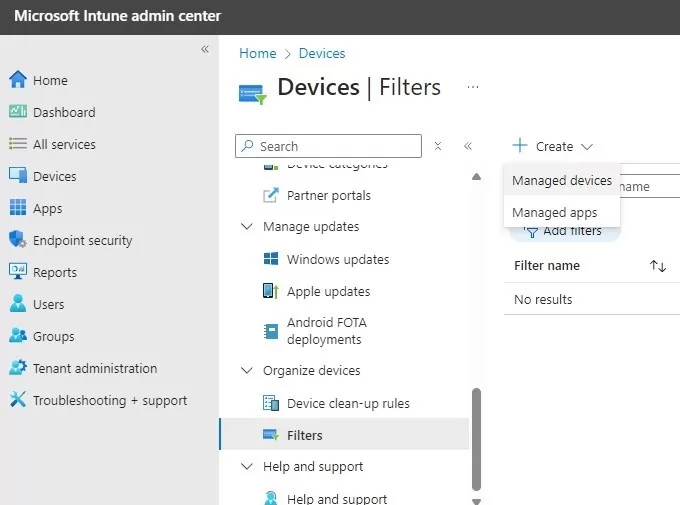Click the Partner portals external link icon
This screenshot has width=680, height=505.
coord(271,195)
